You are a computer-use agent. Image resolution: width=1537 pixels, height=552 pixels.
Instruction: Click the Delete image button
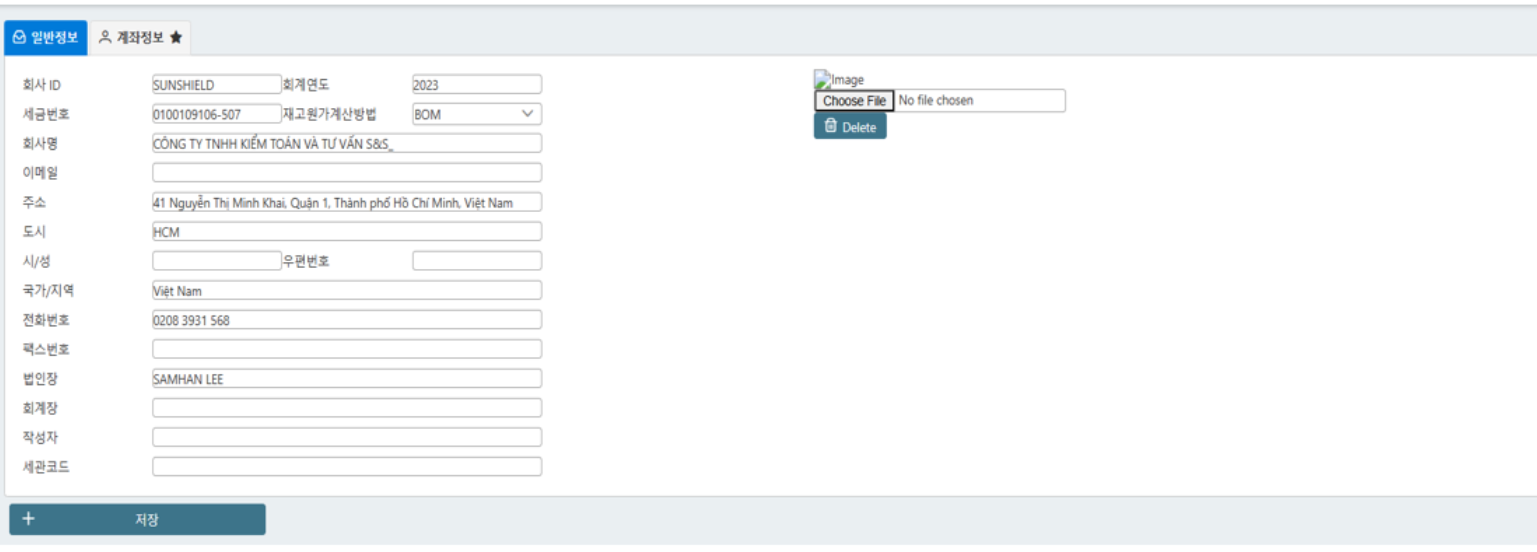(849, 127)
